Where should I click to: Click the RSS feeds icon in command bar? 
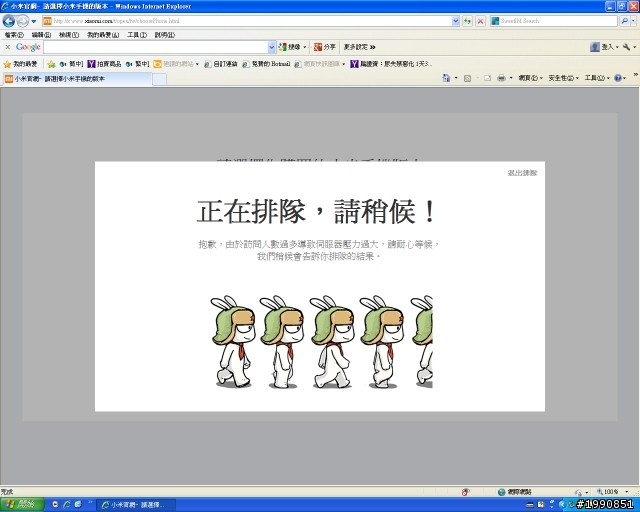468,78
